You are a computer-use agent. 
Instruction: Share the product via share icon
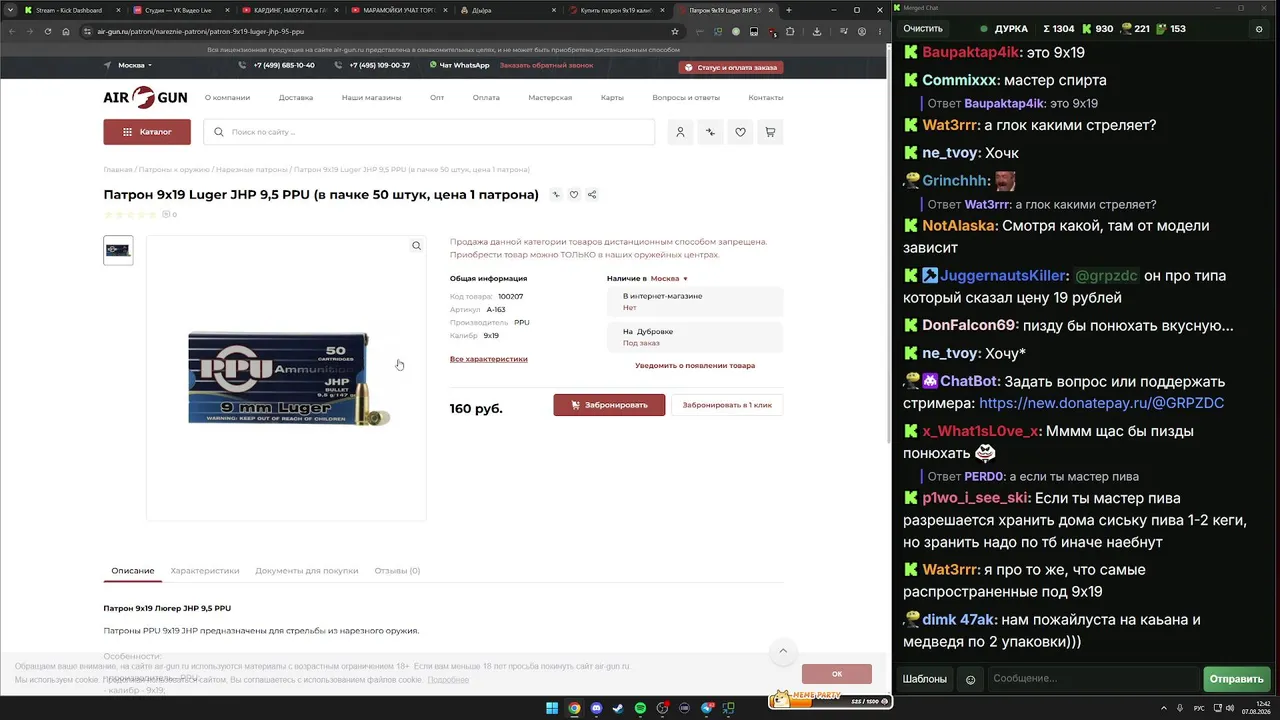(x=592, y=194)
